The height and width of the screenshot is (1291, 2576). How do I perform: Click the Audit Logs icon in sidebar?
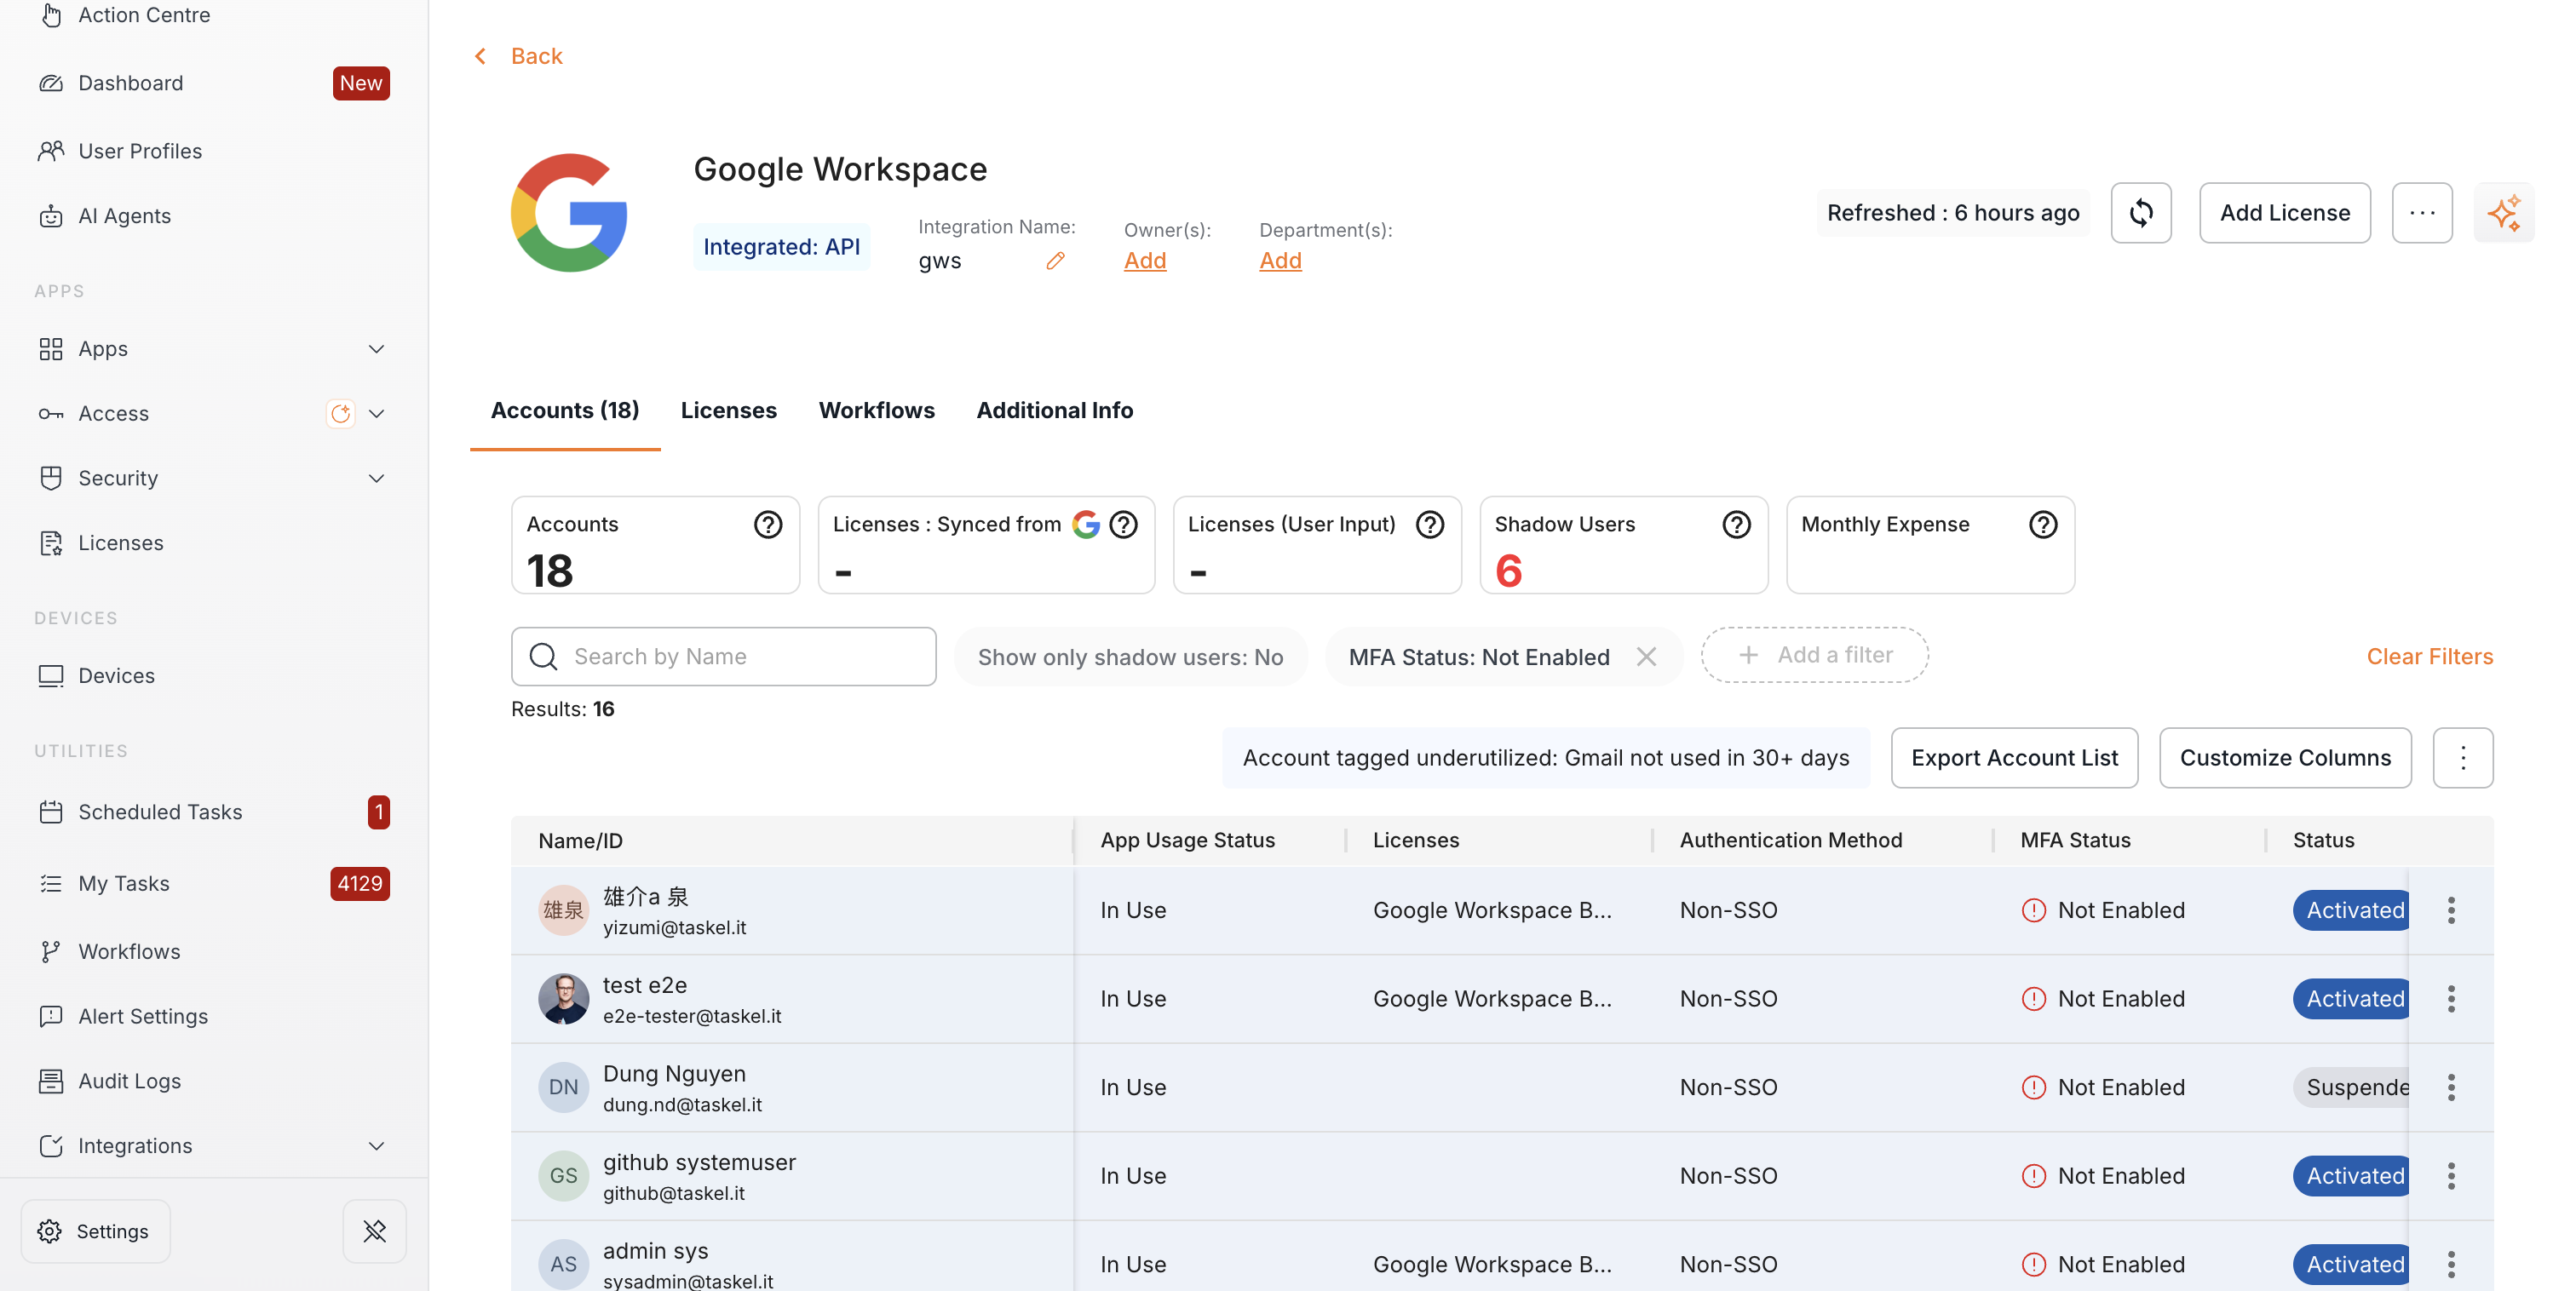pos(50,1081)
